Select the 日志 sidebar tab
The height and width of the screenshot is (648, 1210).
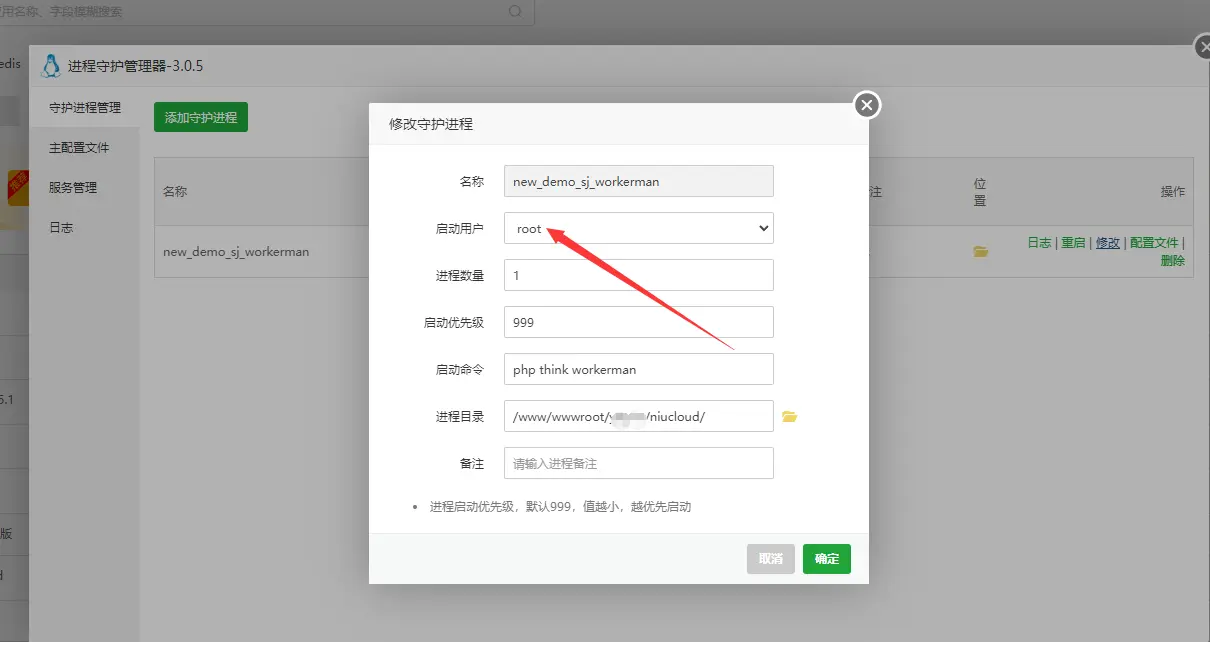pos(61,228)
